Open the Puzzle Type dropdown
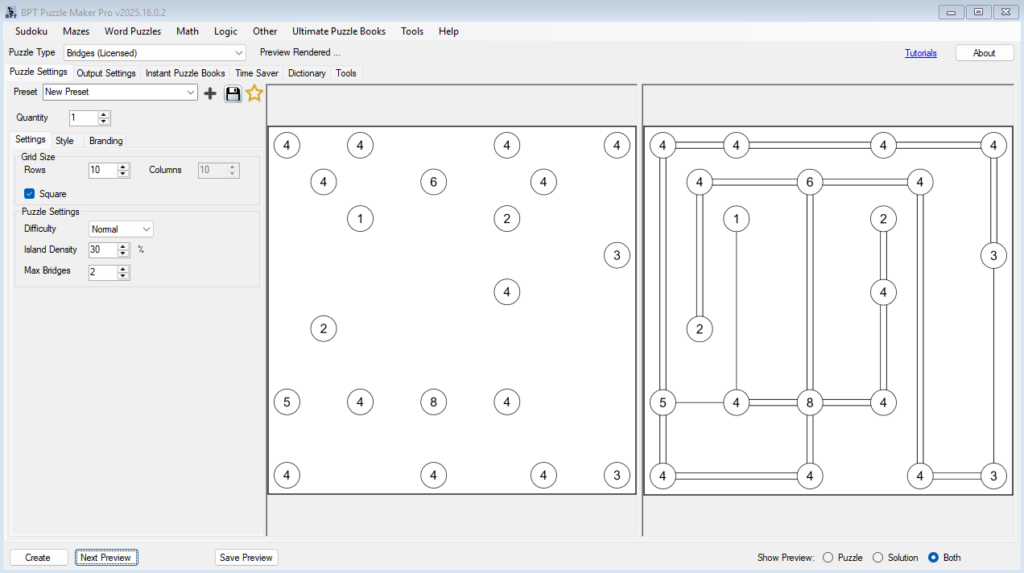The image size is (1024, 573). pos(238,53)
